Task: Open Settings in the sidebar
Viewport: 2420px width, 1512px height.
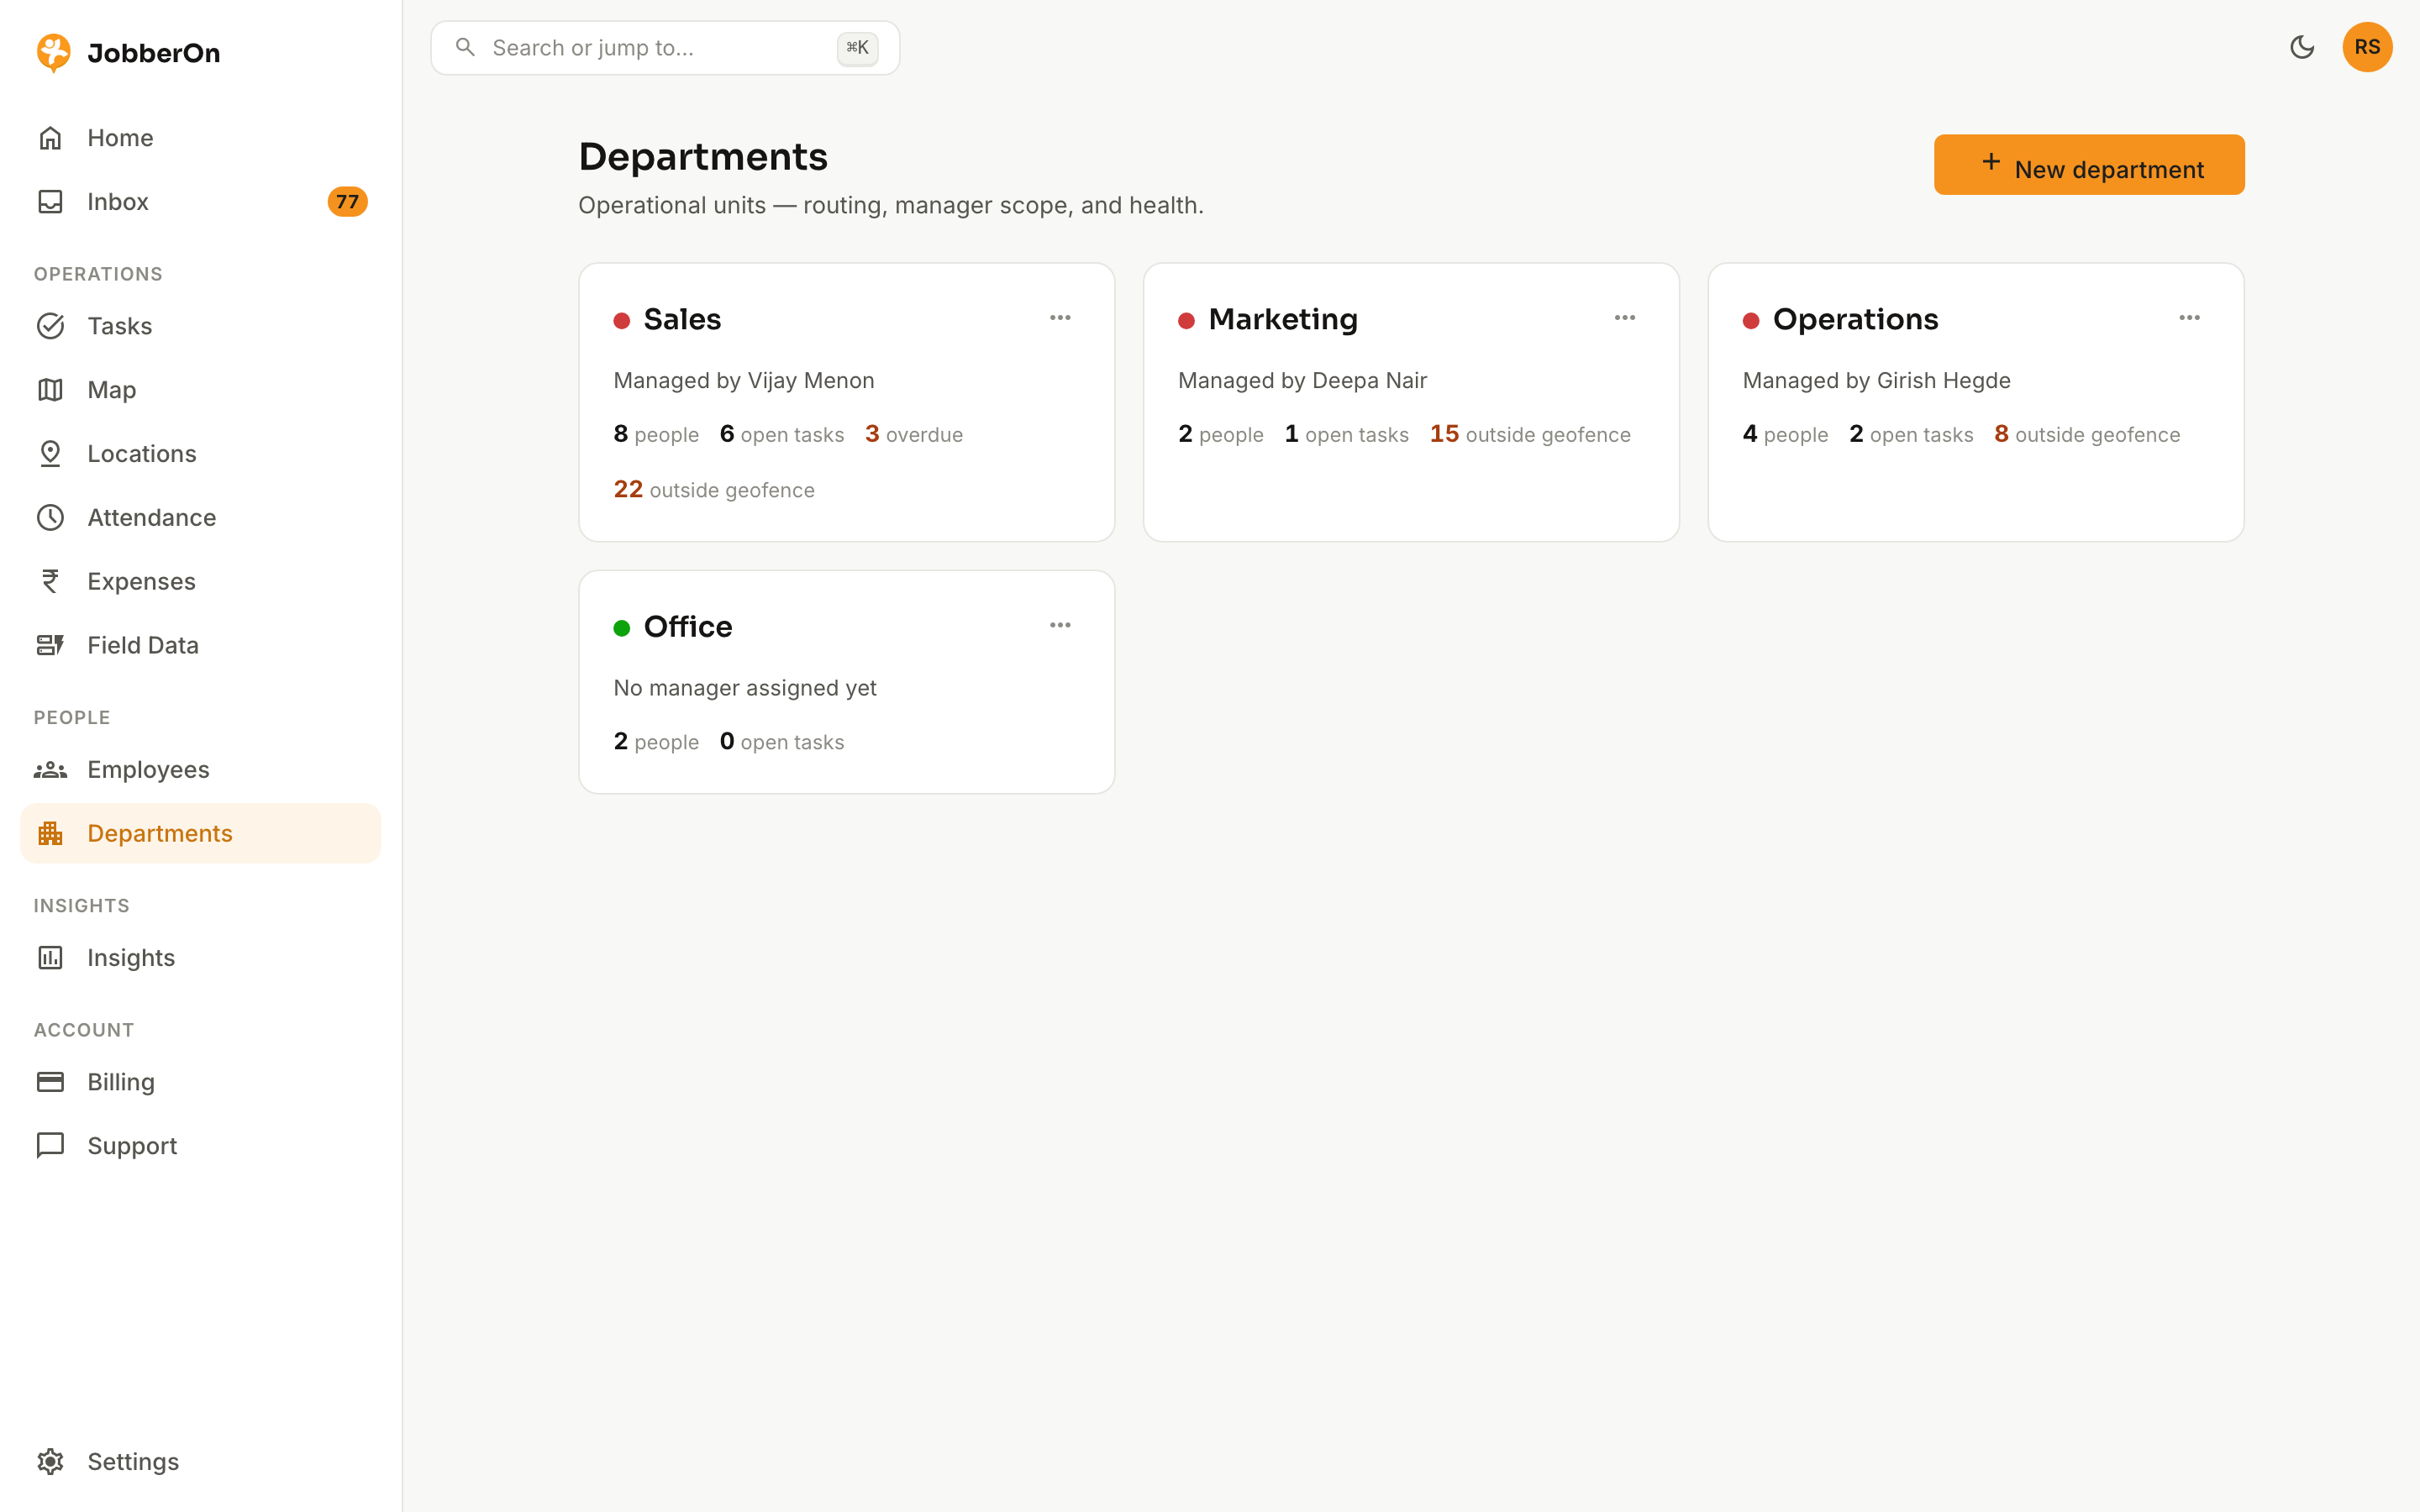Action: point(200,1462)
